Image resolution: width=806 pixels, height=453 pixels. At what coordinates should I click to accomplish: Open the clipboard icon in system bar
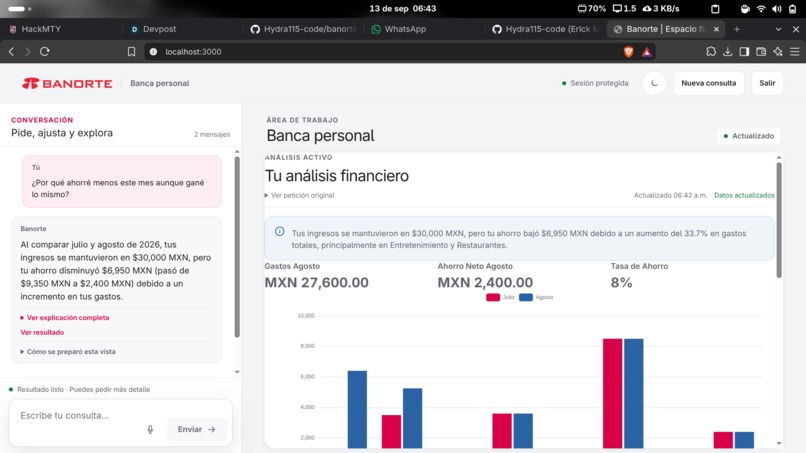tap(715, 9)
